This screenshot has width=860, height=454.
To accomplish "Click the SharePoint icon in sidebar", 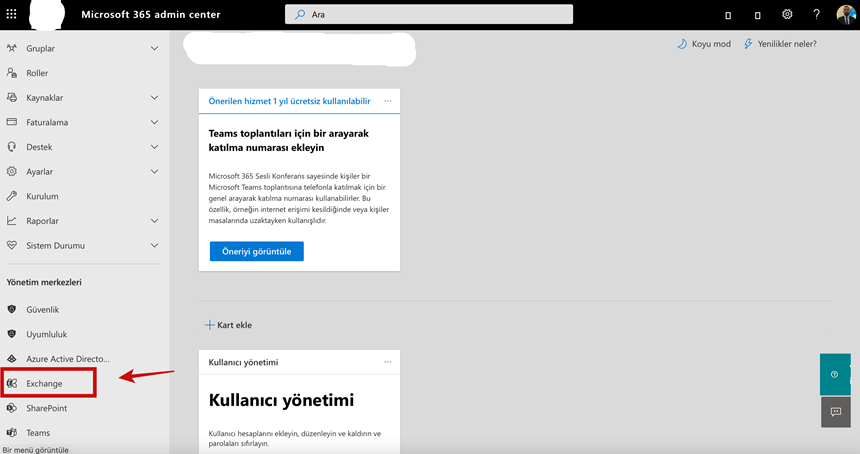I will tap(12, 408).
